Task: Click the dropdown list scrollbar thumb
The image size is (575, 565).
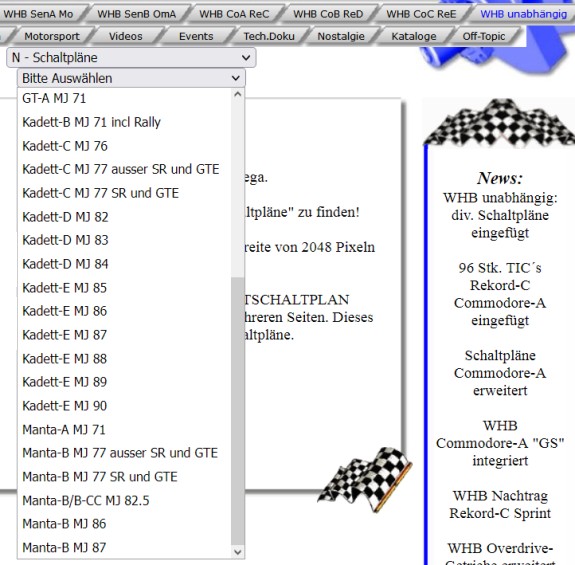Action: point(238,411)
